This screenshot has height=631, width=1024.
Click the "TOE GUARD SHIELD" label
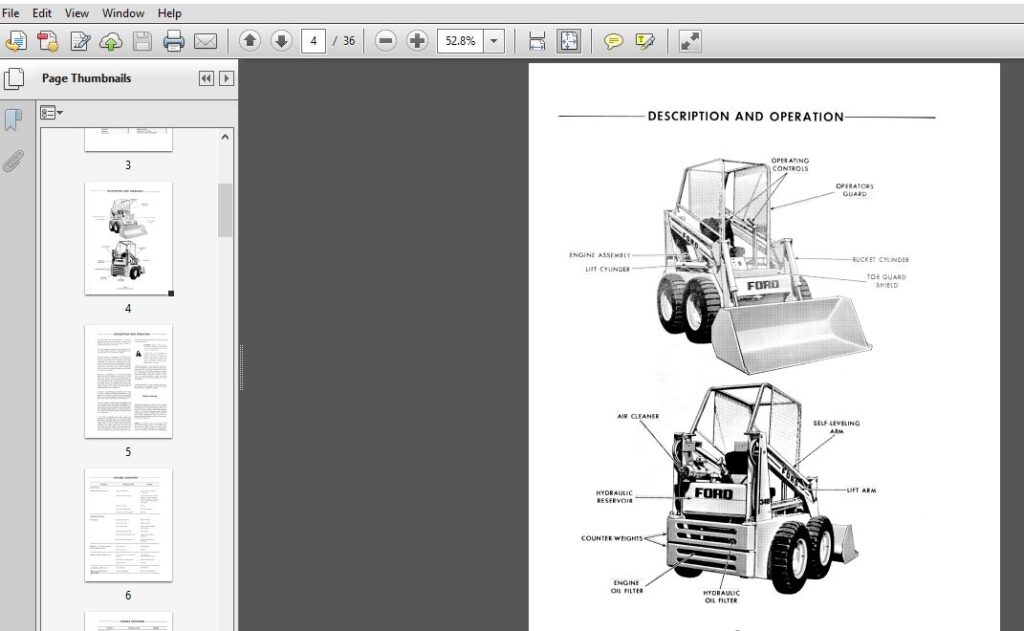(x=886, y=281)
